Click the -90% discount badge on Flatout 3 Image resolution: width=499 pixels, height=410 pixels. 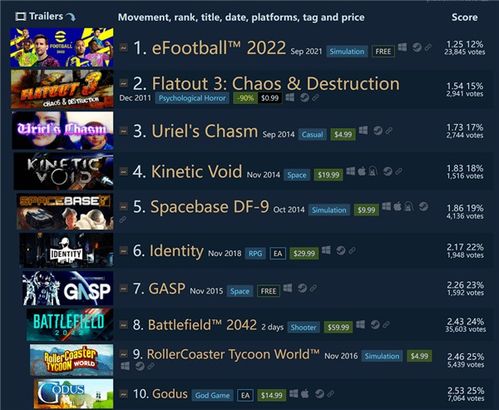click(x=245, y=98)
